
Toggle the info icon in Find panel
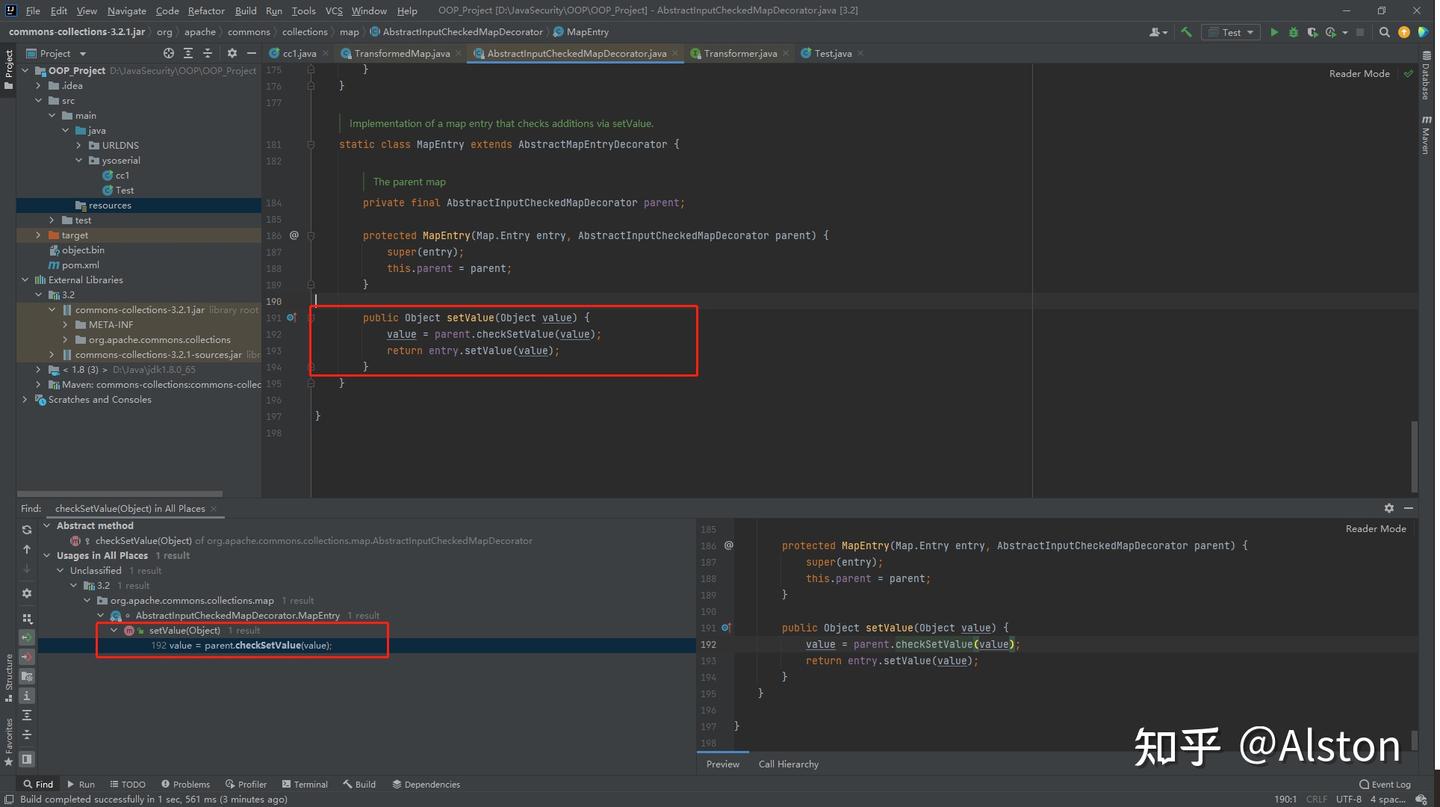[x=27, y=696]
